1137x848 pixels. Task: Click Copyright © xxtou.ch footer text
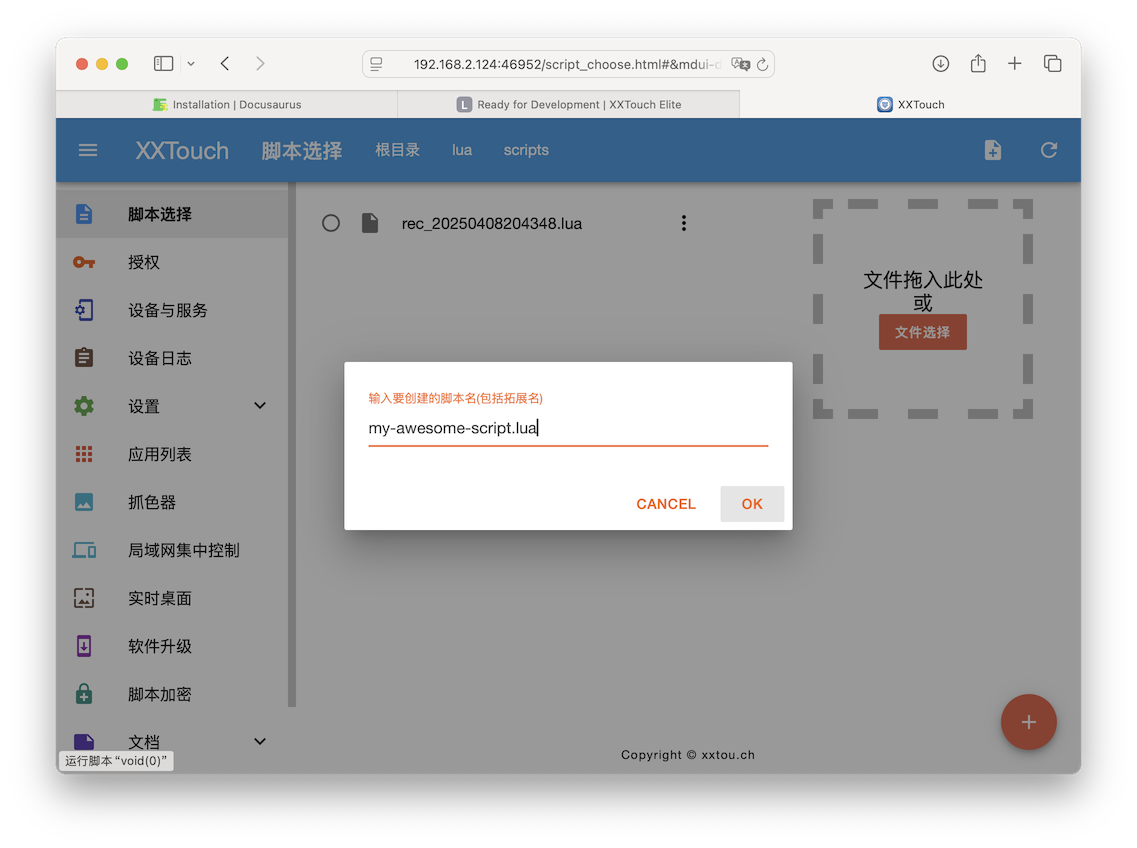[687, 754]
